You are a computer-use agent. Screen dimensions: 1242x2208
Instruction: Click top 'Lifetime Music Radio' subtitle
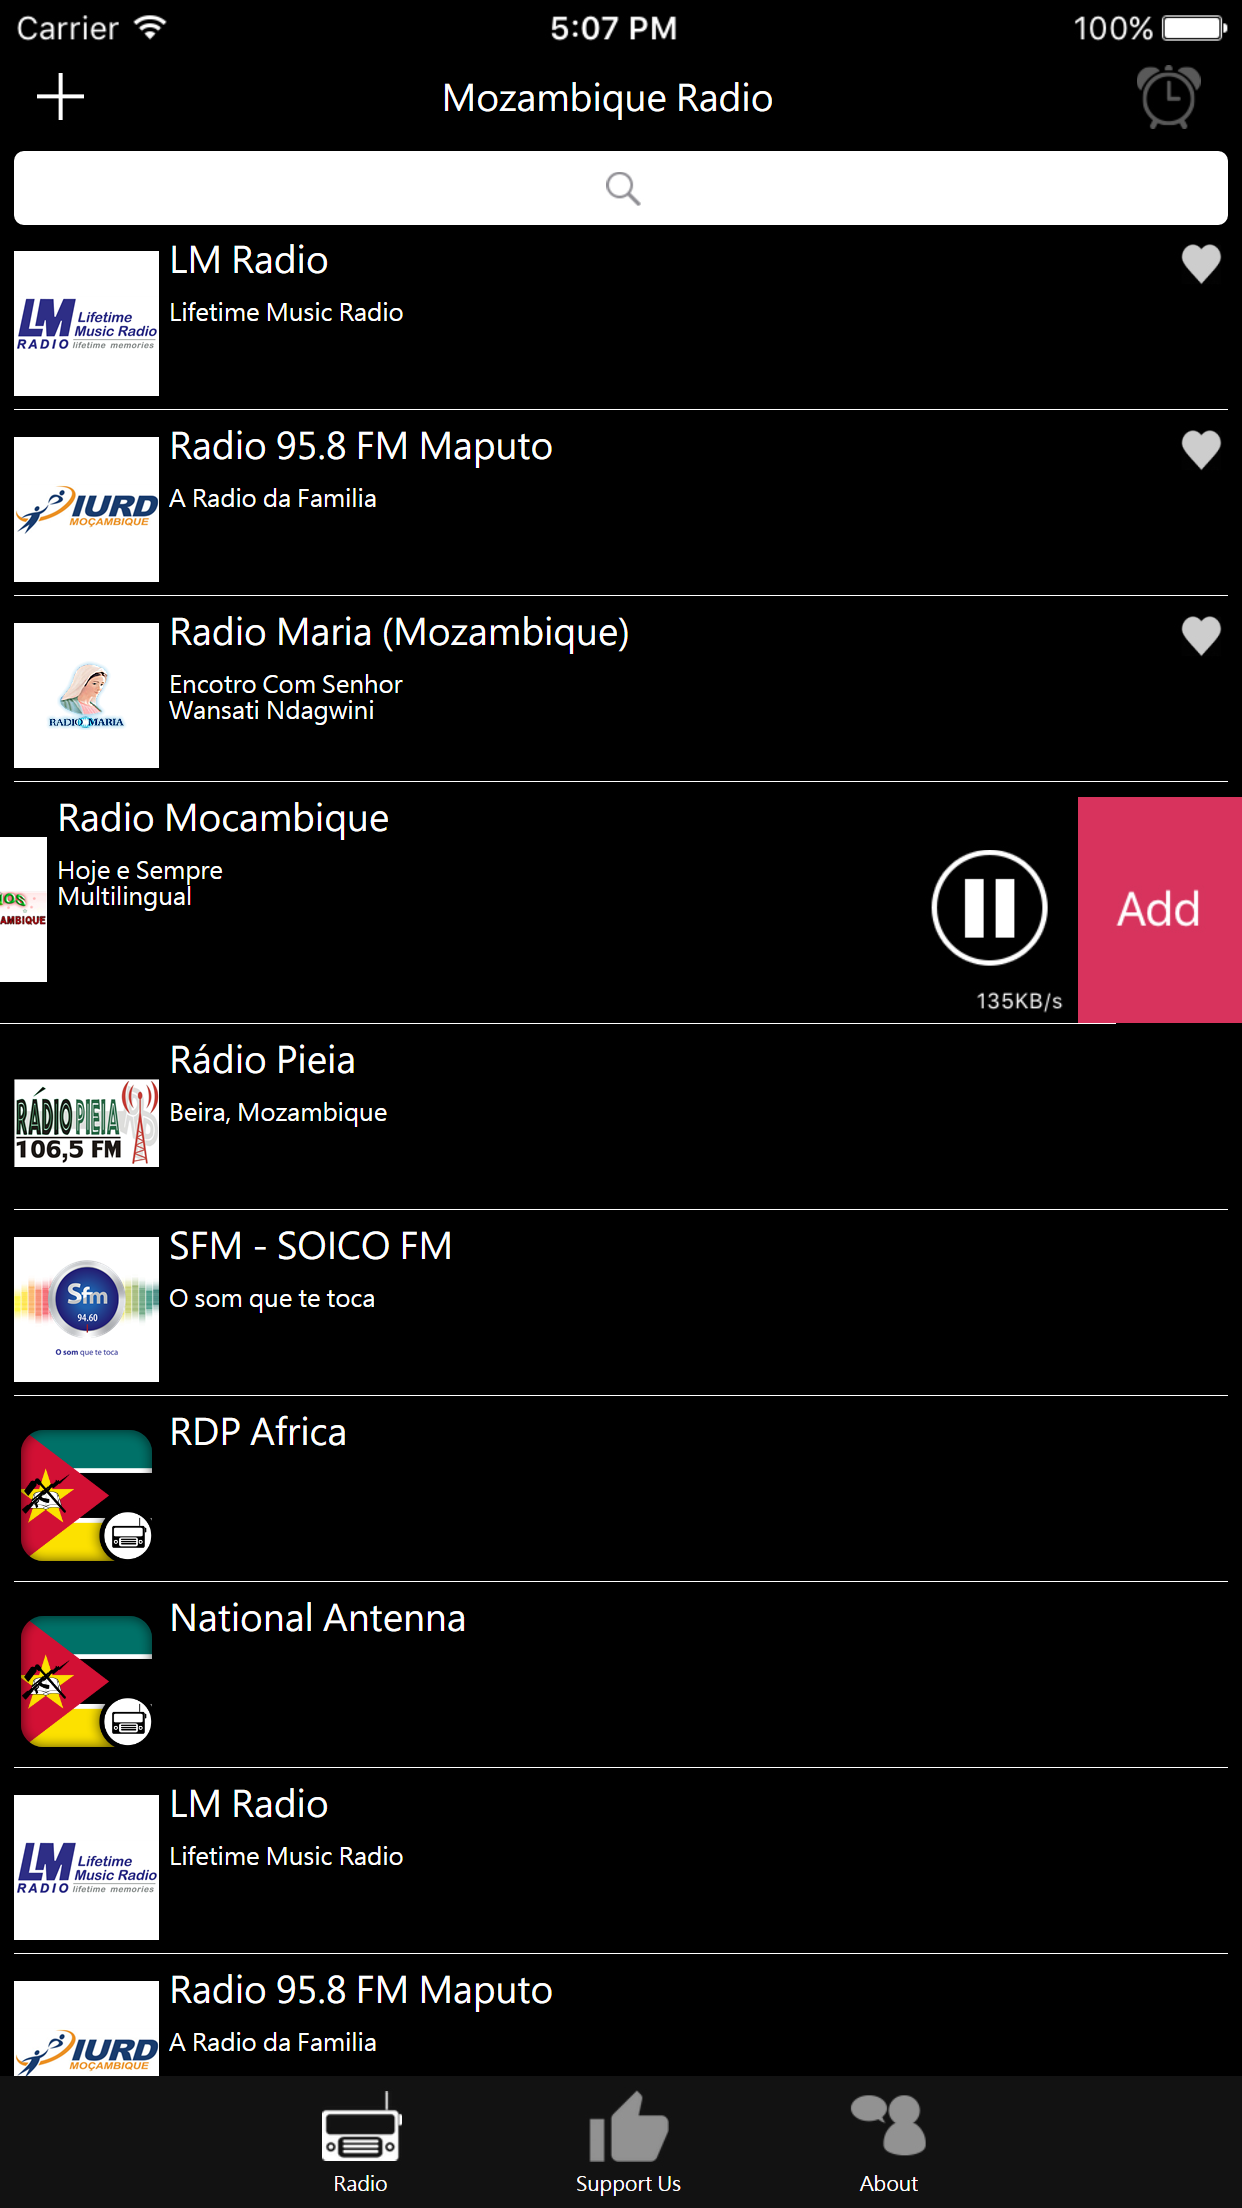[286, 312]
